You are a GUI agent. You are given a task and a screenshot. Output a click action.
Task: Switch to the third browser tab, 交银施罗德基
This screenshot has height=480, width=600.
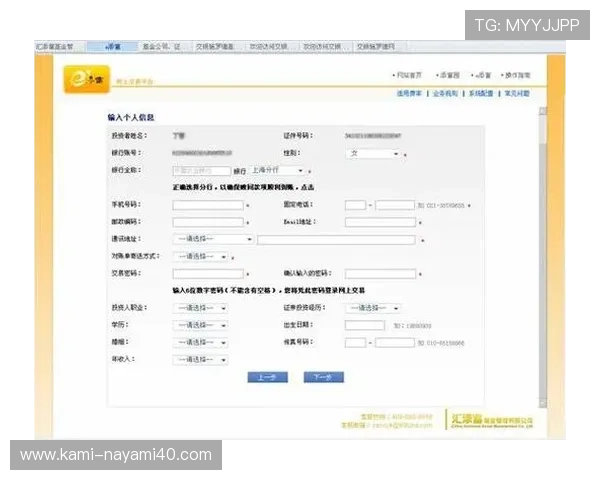(x=217, y=47)
